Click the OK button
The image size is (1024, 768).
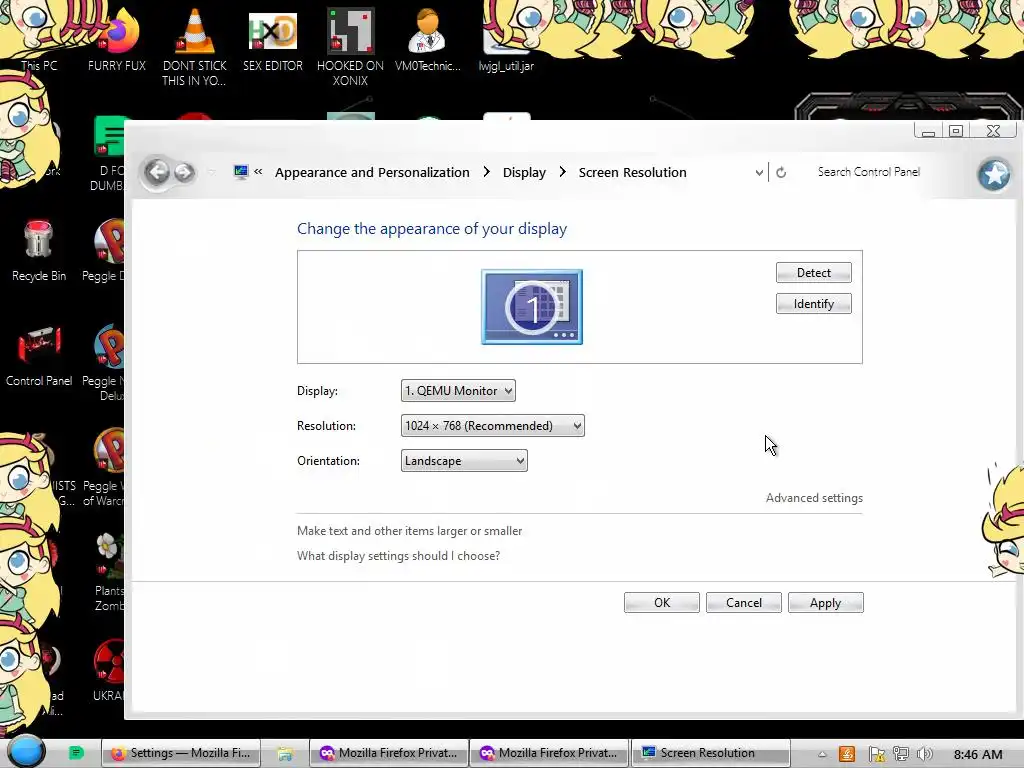(662, 603)
